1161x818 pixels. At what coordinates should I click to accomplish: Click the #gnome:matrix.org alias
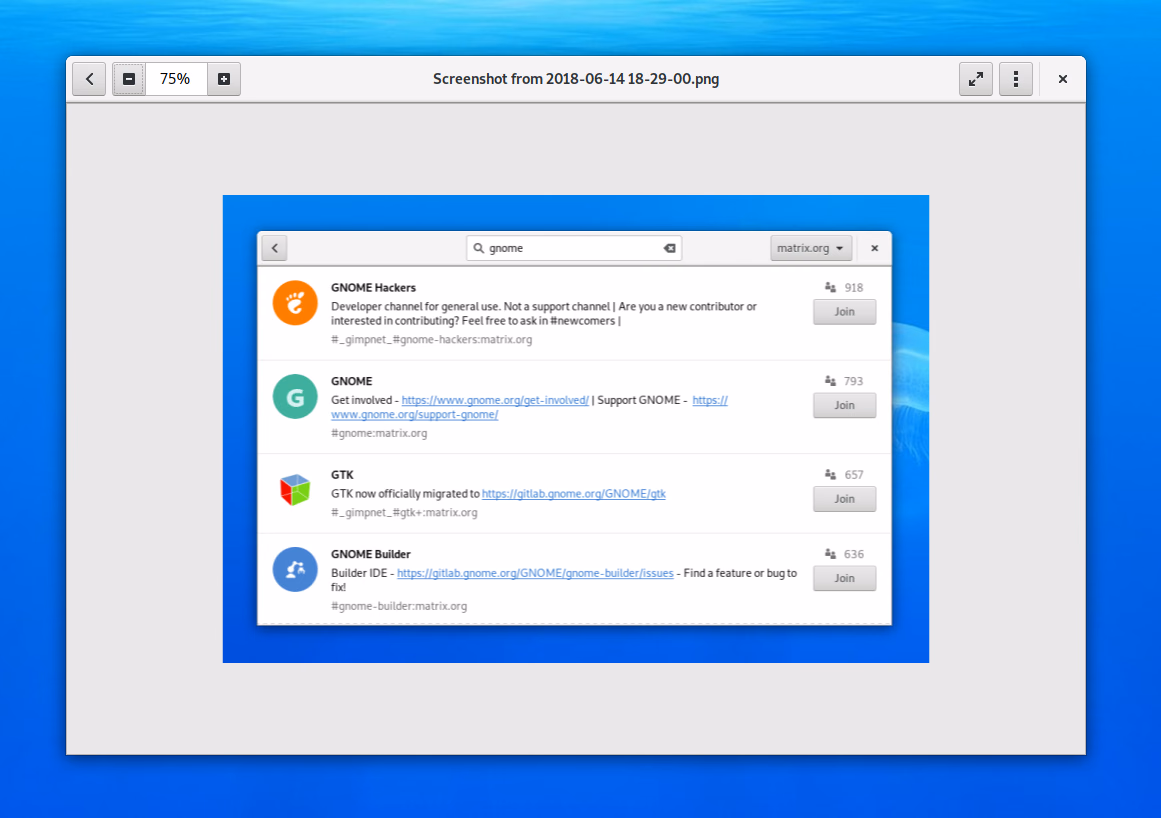tap(379, 433)
